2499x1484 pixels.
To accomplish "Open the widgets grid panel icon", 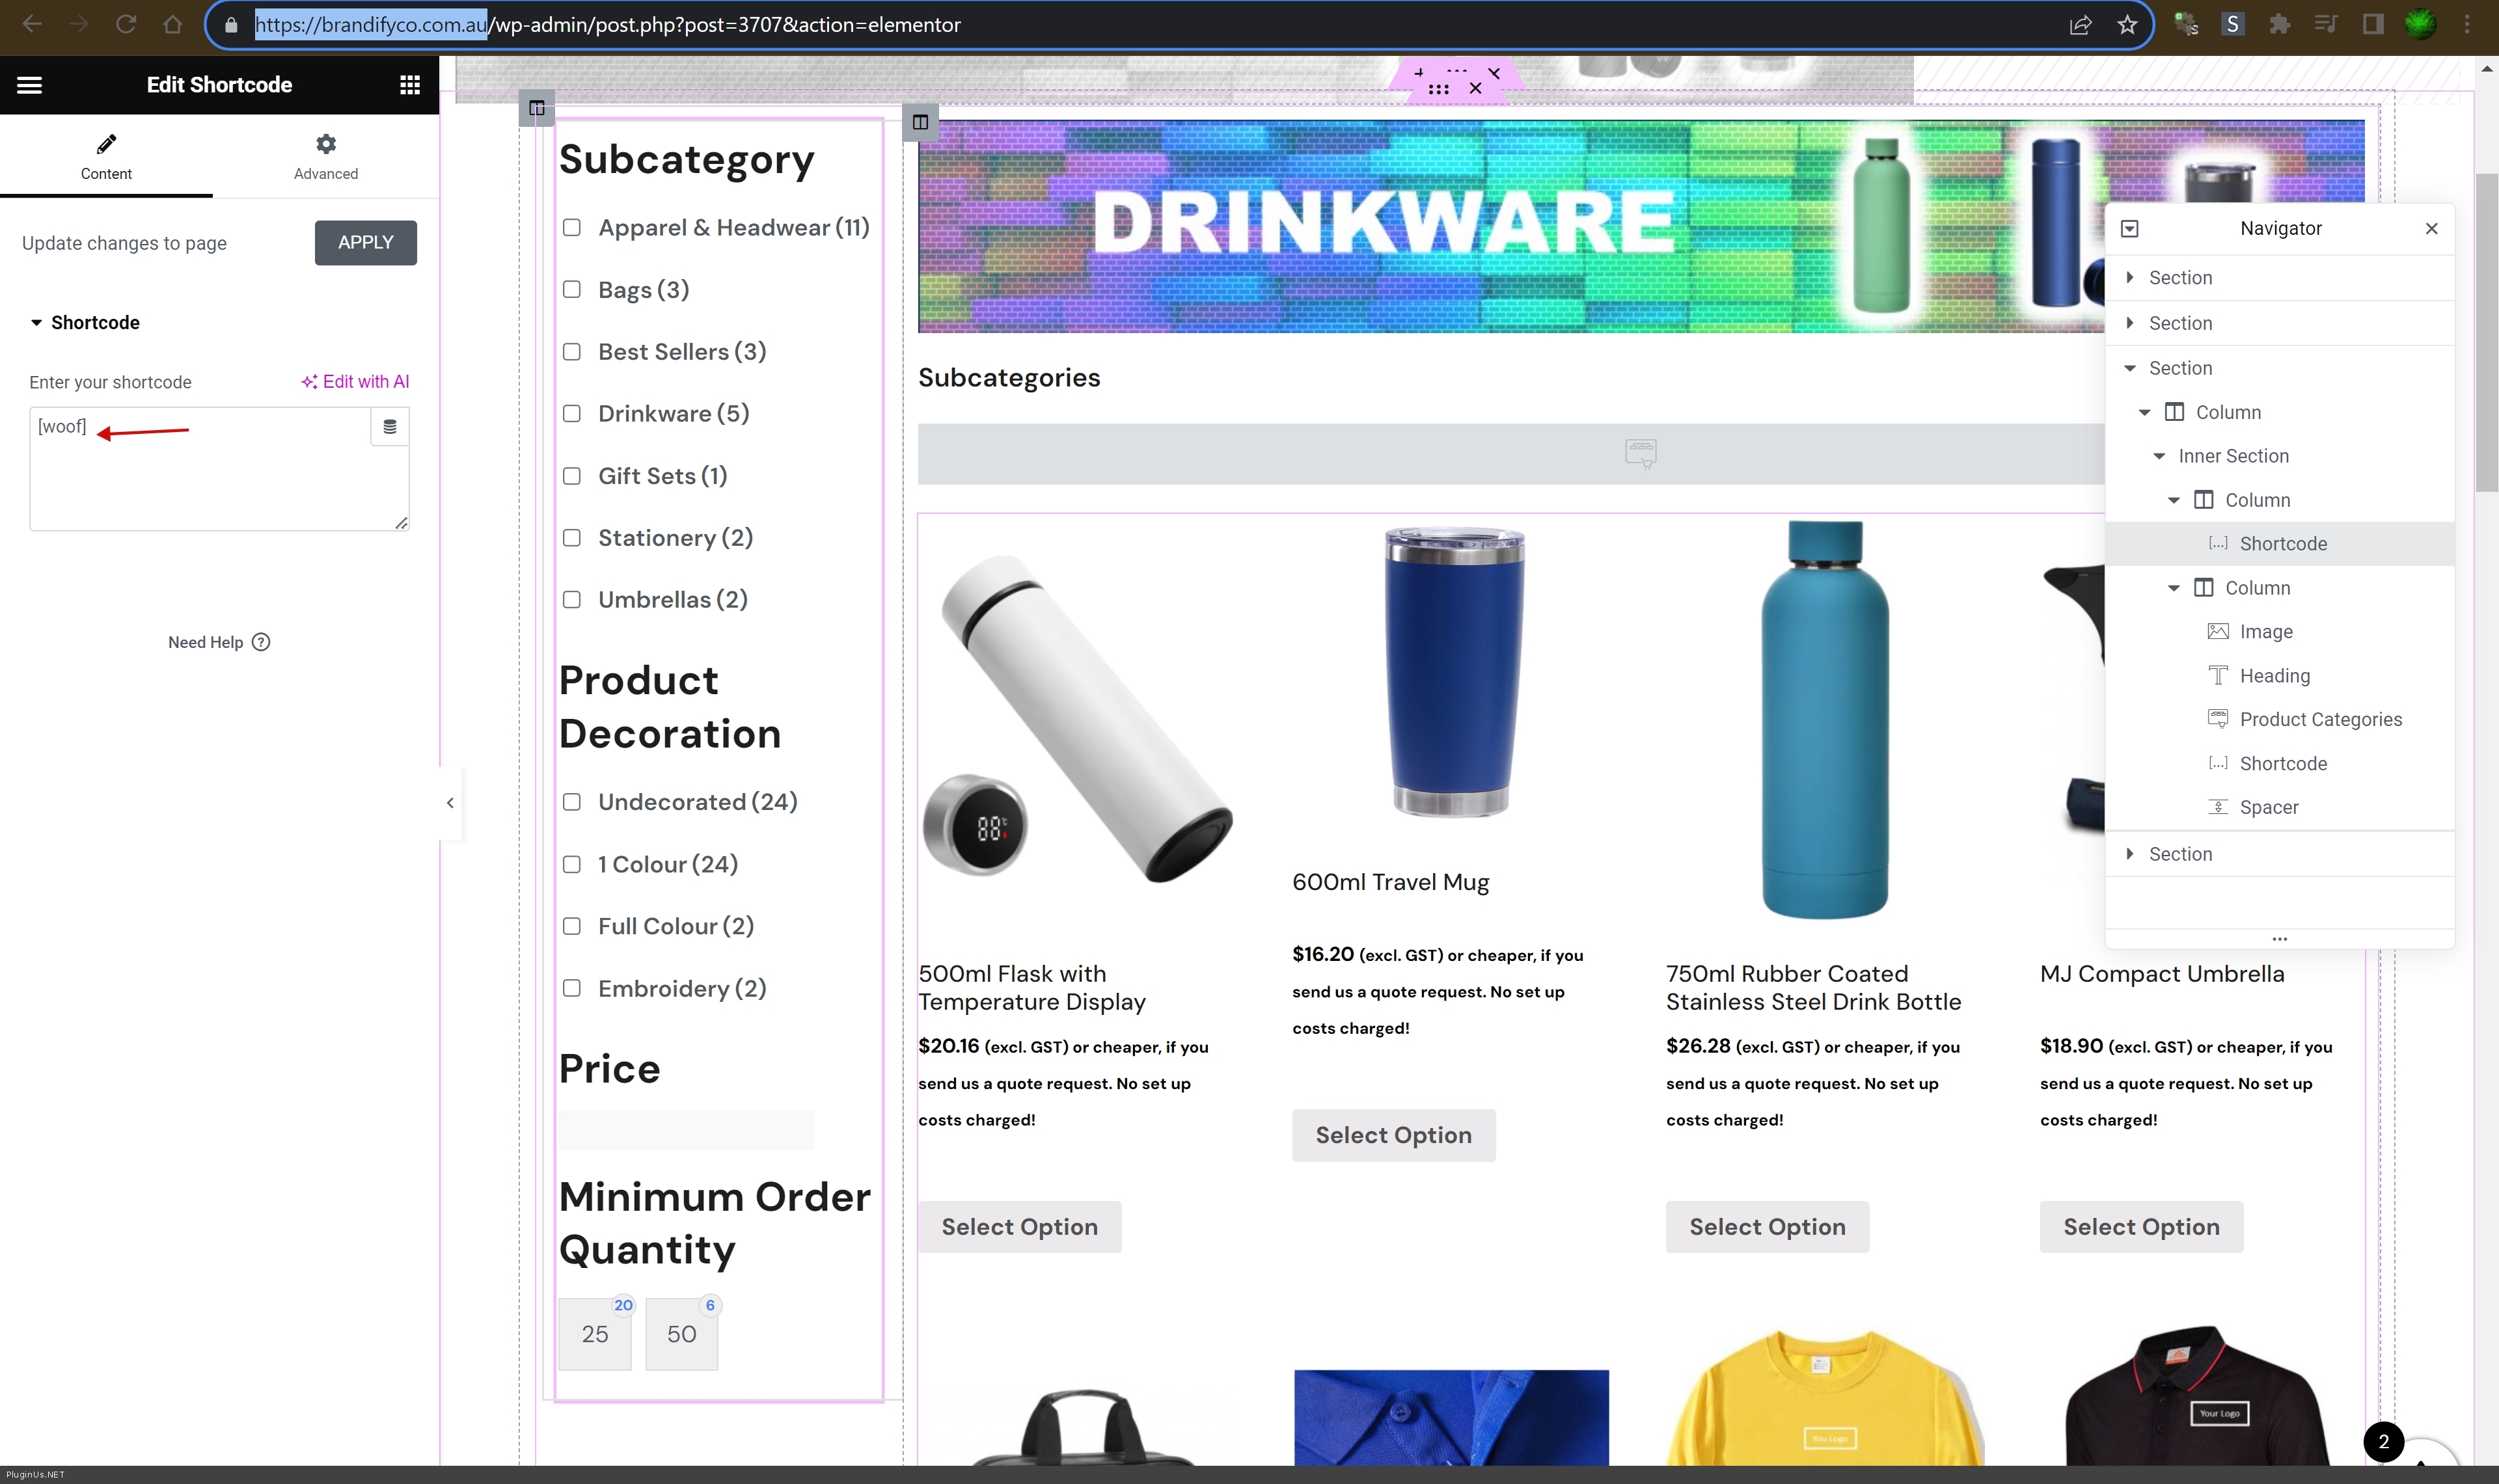I will pos(409,85).
